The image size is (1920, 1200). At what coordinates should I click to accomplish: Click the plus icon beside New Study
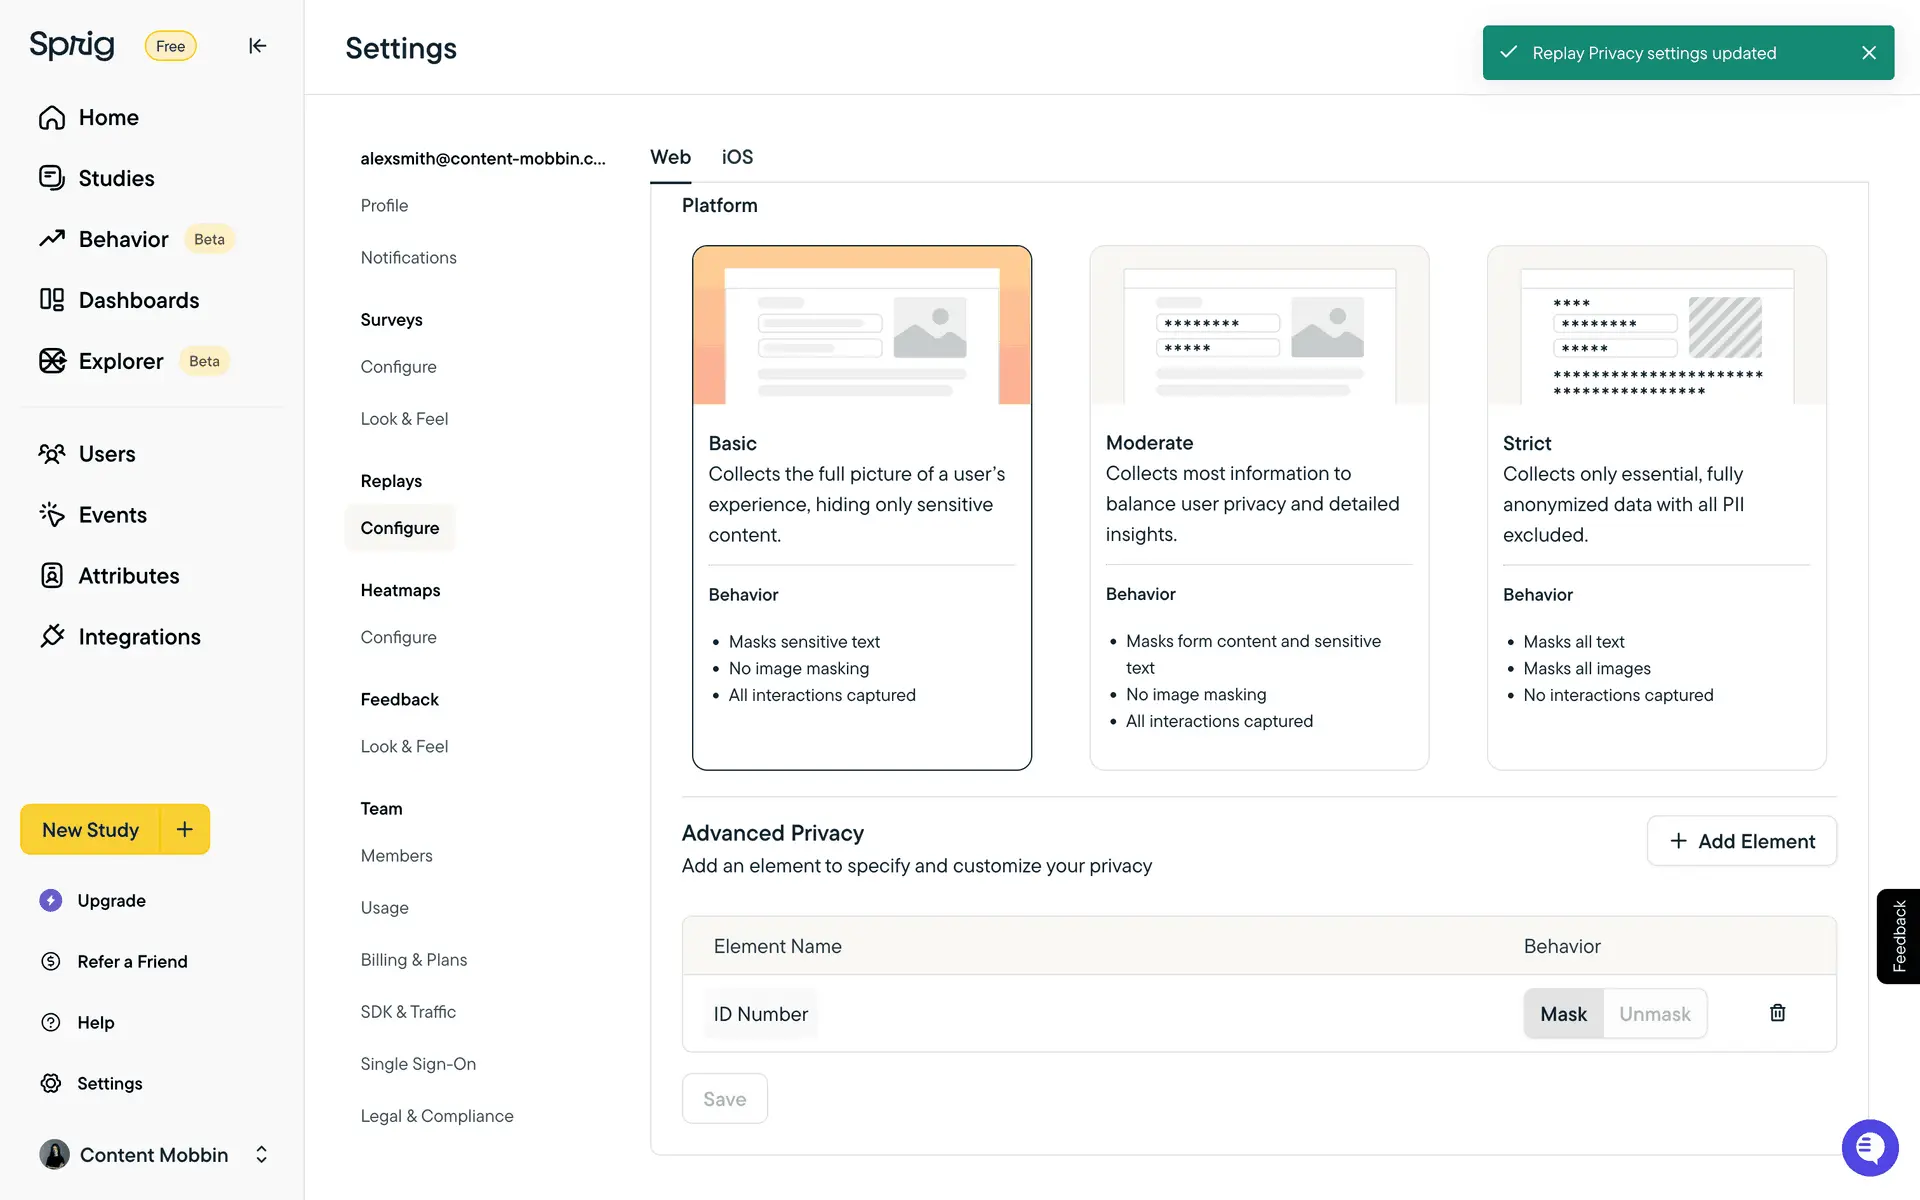point(185,829)
